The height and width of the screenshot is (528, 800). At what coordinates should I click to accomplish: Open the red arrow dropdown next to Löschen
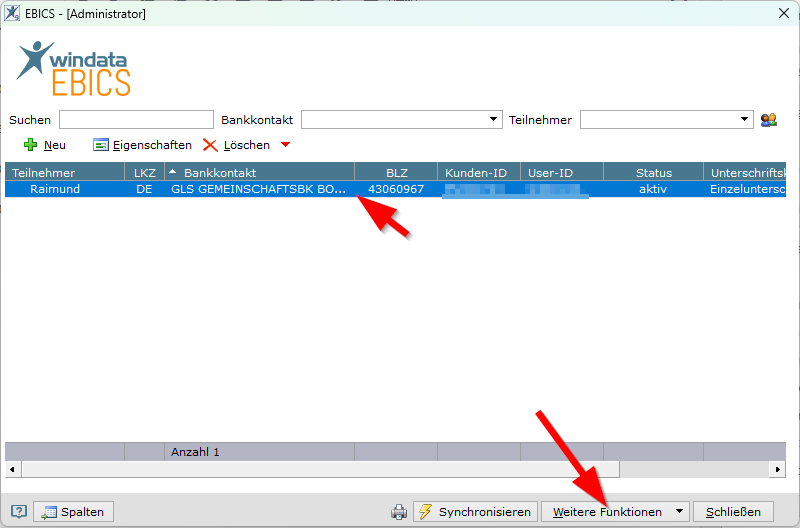[x=285, y=145]
